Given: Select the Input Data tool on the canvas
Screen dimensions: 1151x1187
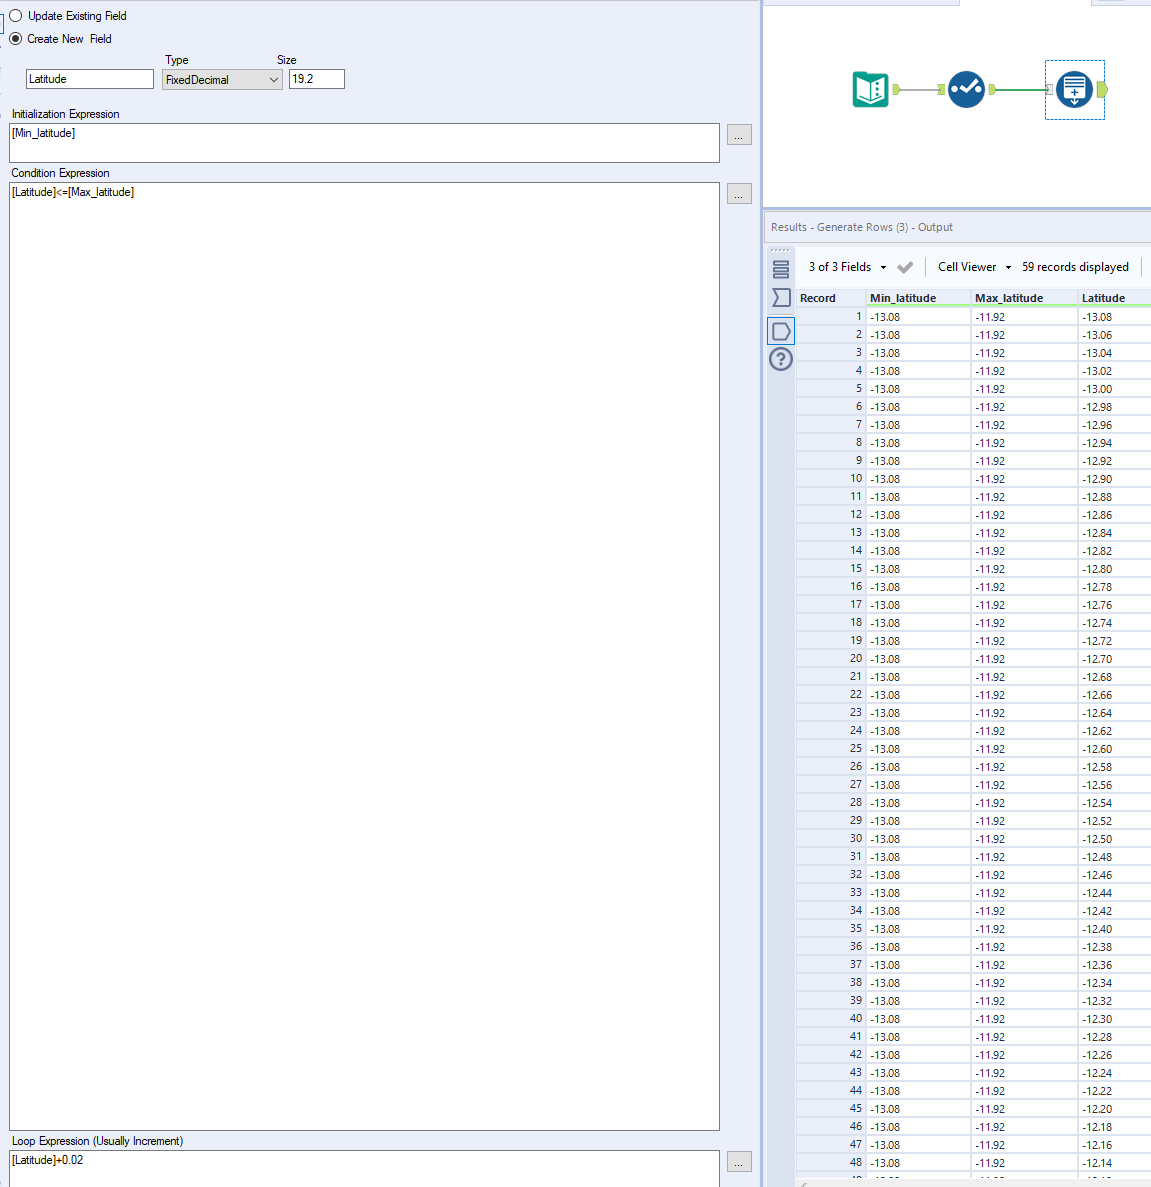Looking at the screenshot, I should [x=870, y=89].
